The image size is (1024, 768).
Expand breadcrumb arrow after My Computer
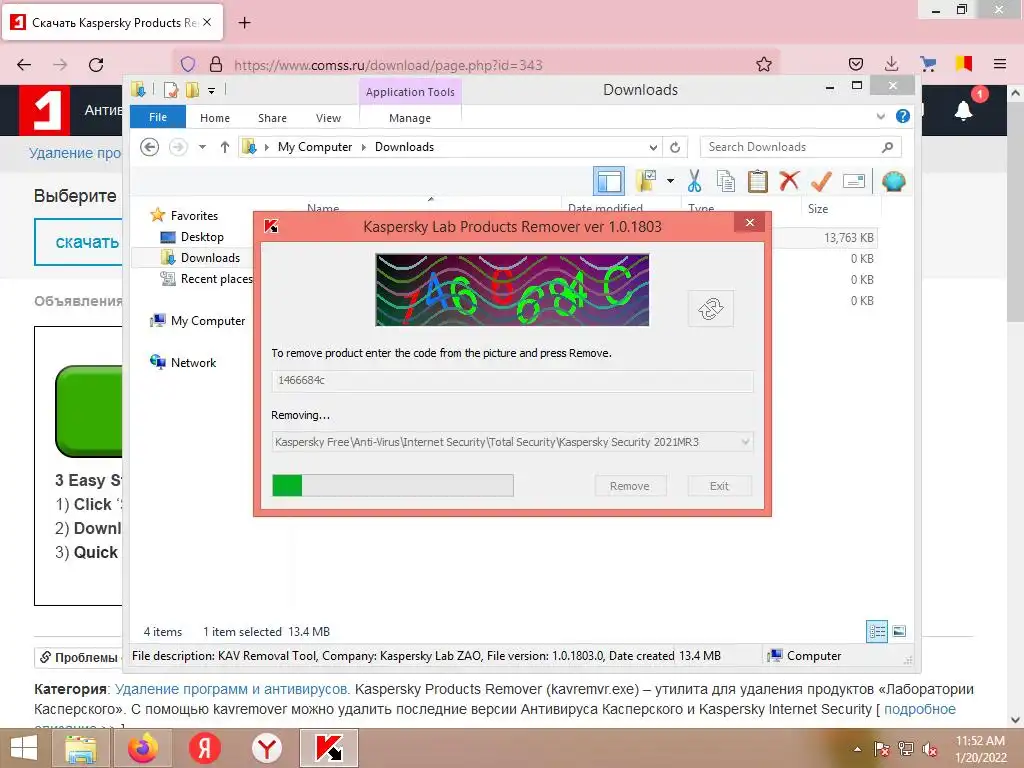click(x=364, y=147)
